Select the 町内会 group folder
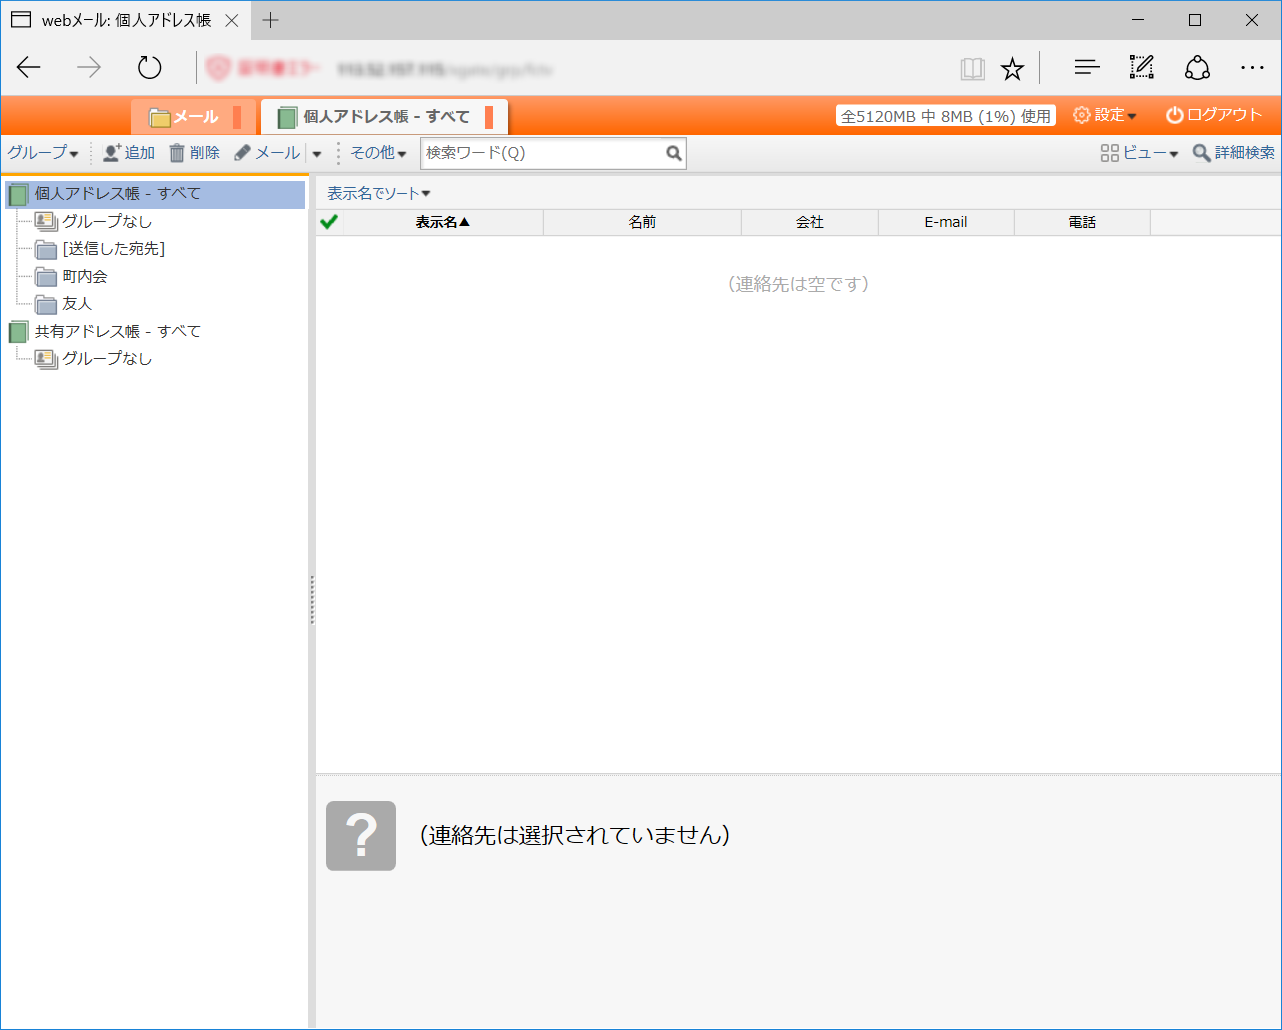Screen dimensions: 1282x1030 pyautogui.click(x=85, y=276)
